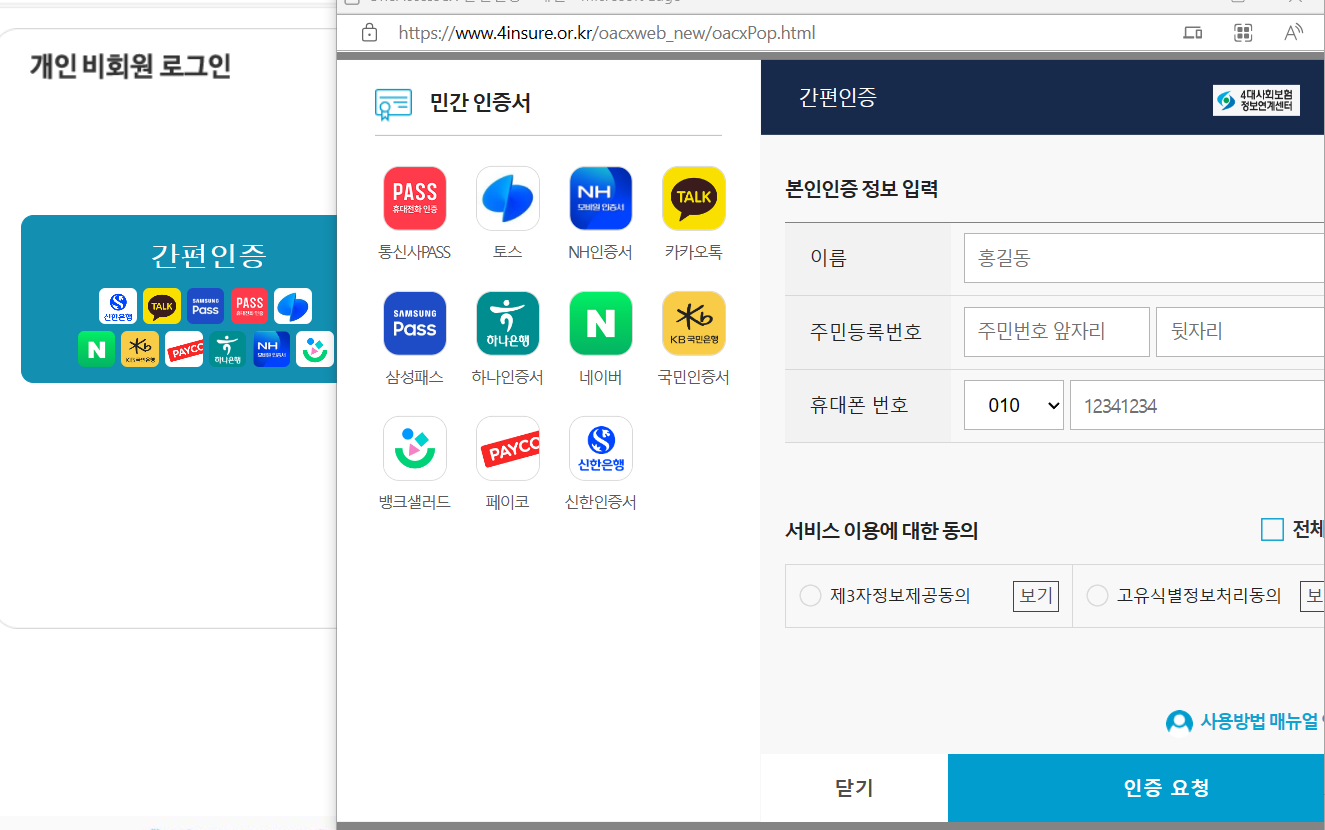Click the 인증 요청 button
Viewport: 1325px width, 830px height.
pos(1136,788)
